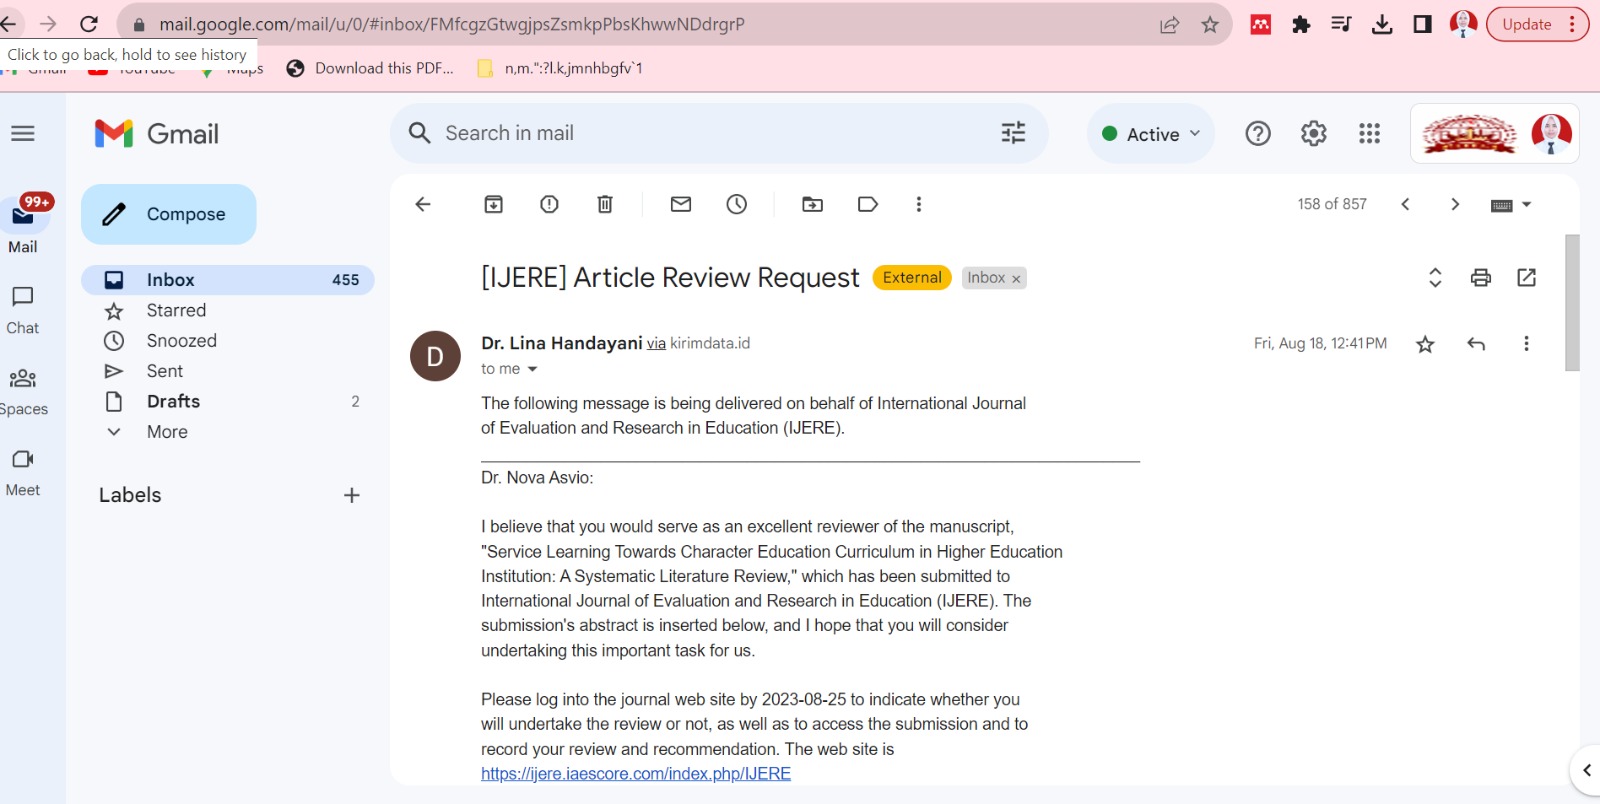Open the Move to folder icon
Viewport: 1600px width, 804px height.
click(x=813, y=204)
